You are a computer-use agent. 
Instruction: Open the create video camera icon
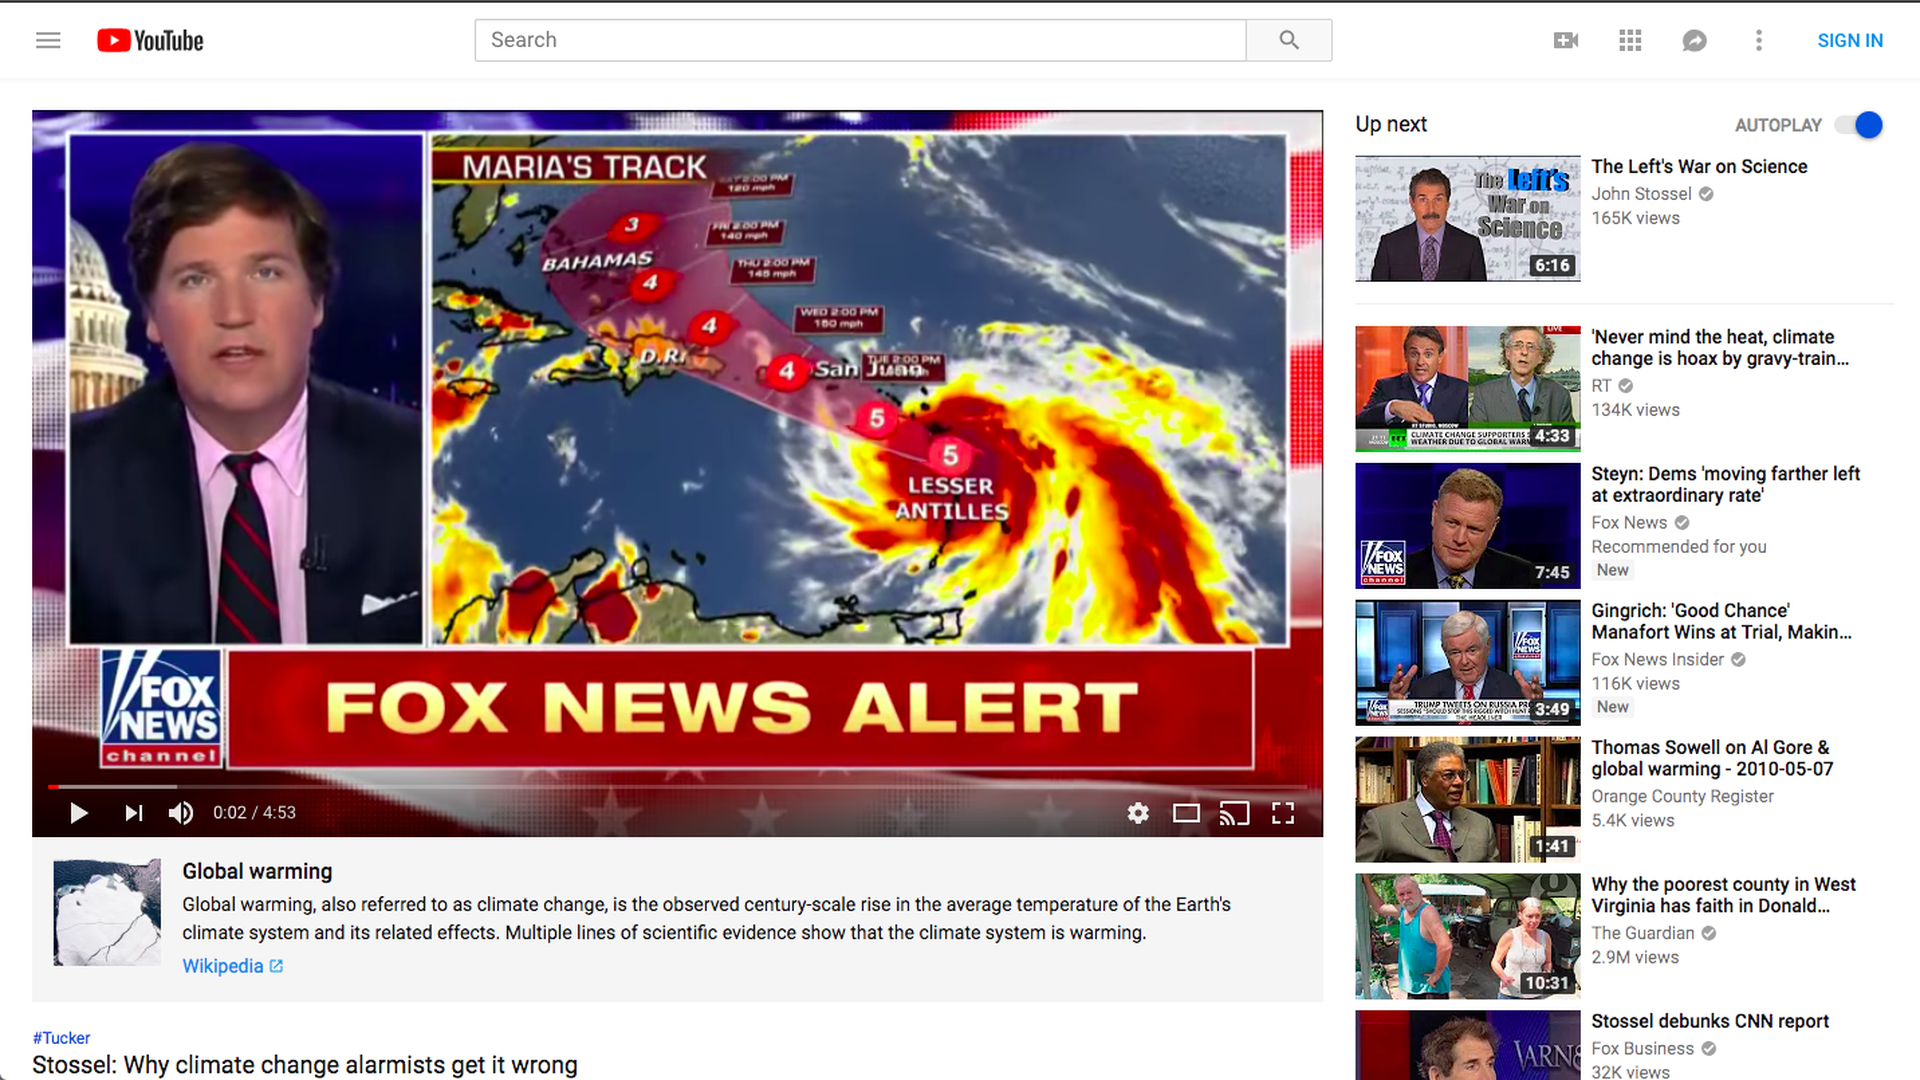(1565, 40)
